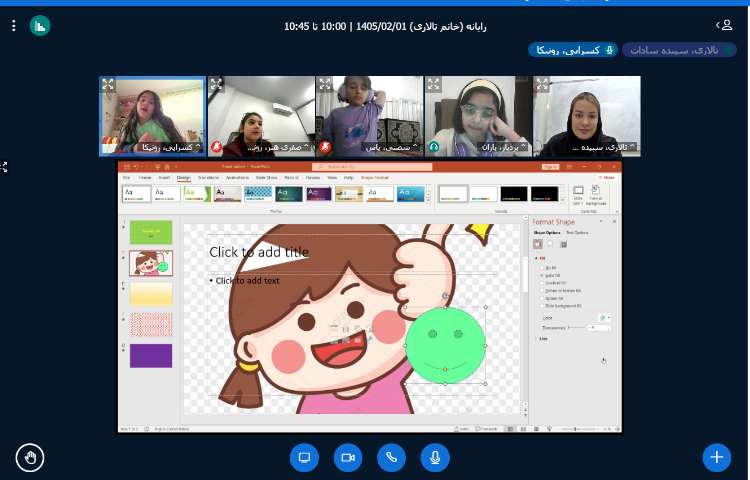The image size is (750, 480).
Task: Fullscreen the یزدیار، باران webcam tile
Action: click(x=433, y=85)
